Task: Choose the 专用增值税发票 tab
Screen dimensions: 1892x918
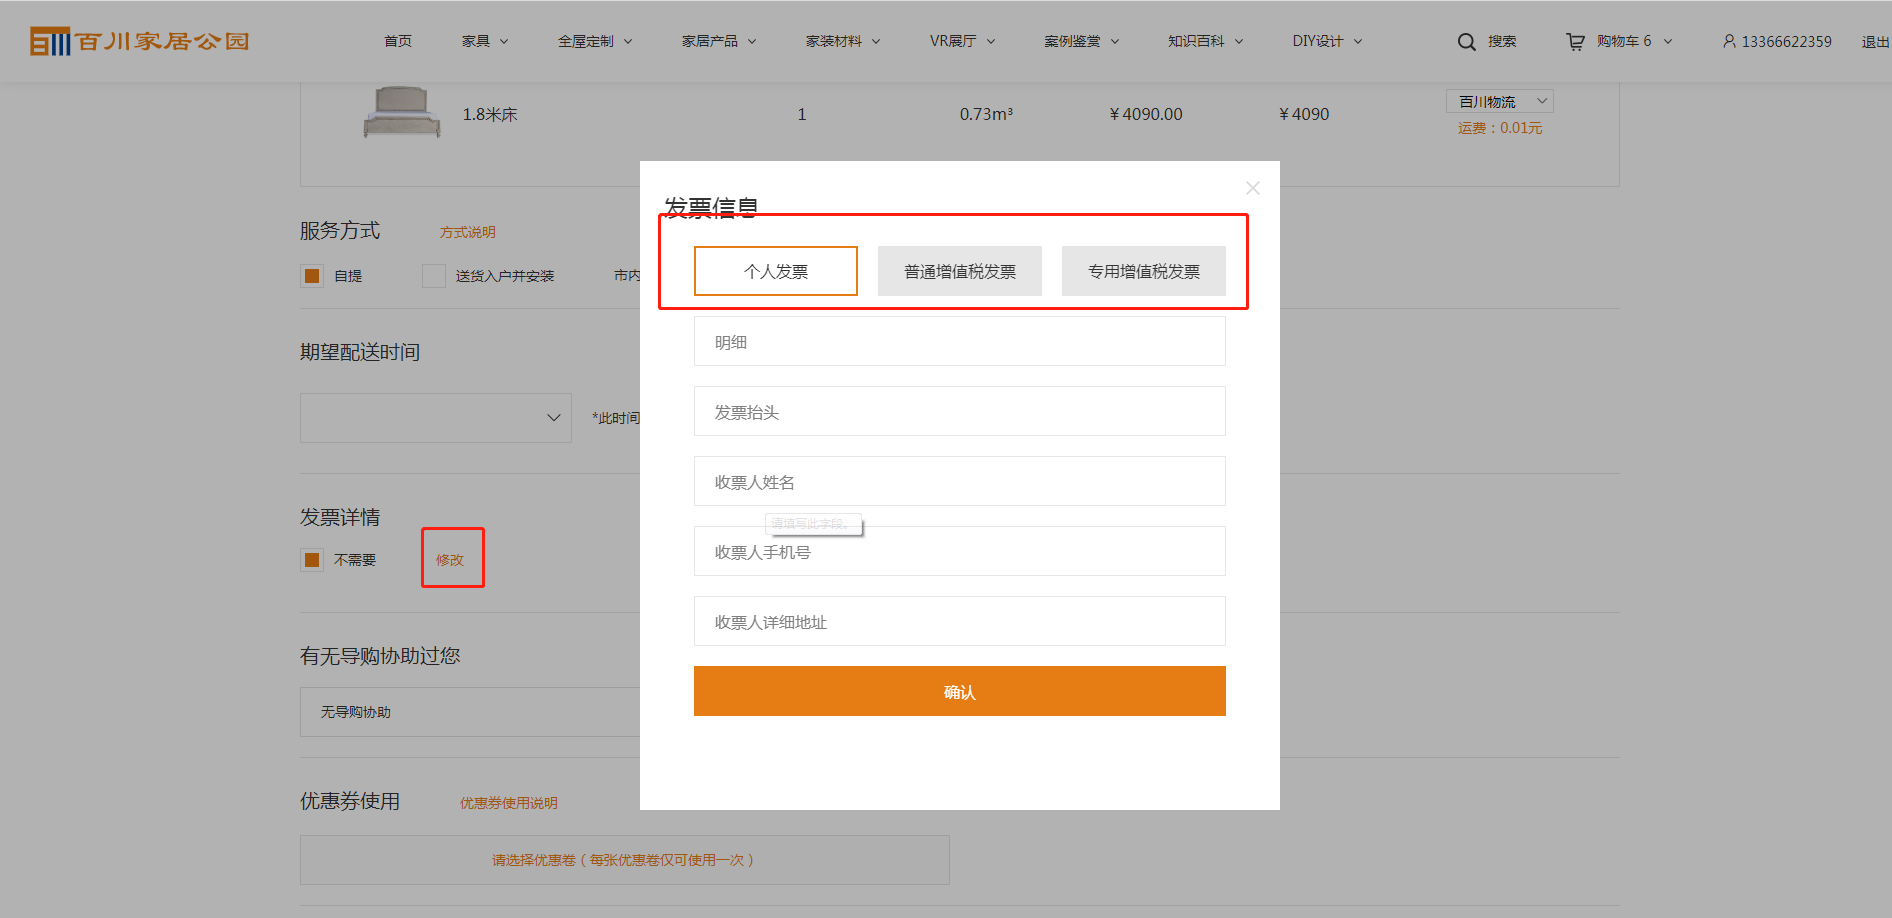Action: click(1144, 271)
